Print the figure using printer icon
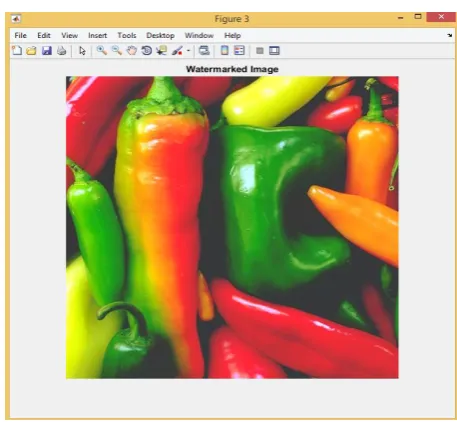This screenshot has width=457, height=422. (x=61, y=51)
